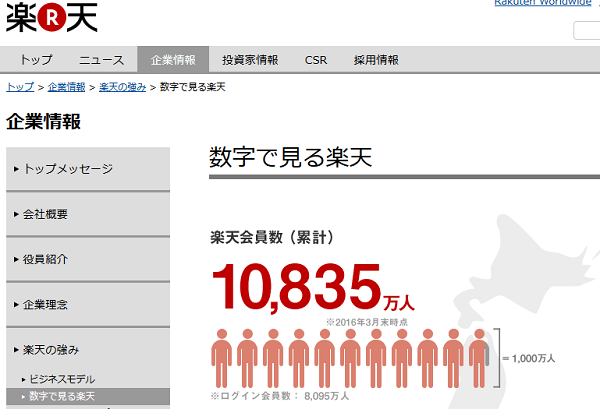
Task: Go to トップ in the breadcrumb
Action: pyautogui.click(x=20, y=87)
